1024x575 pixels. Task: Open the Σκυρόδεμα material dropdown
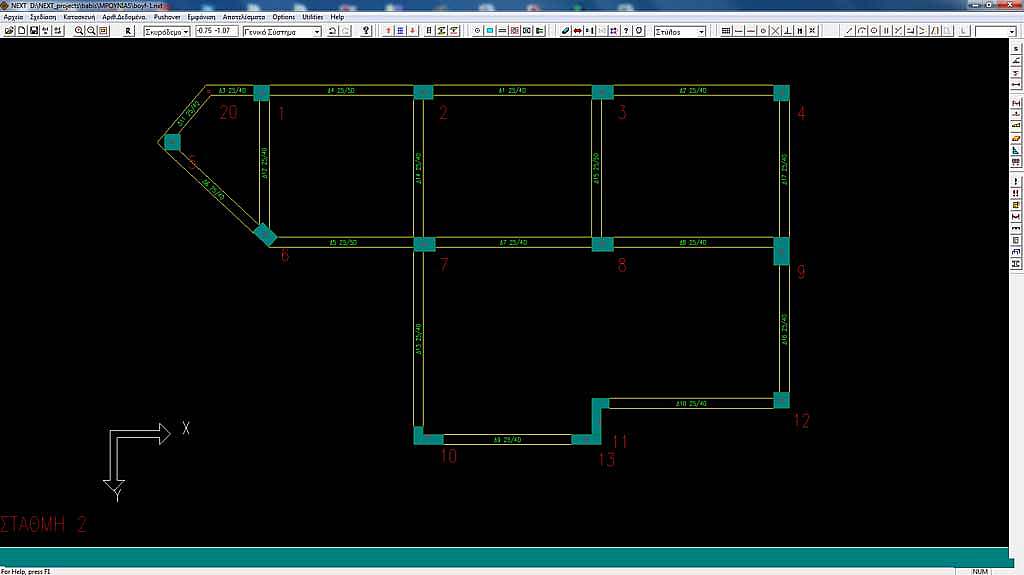click(166, 31)
